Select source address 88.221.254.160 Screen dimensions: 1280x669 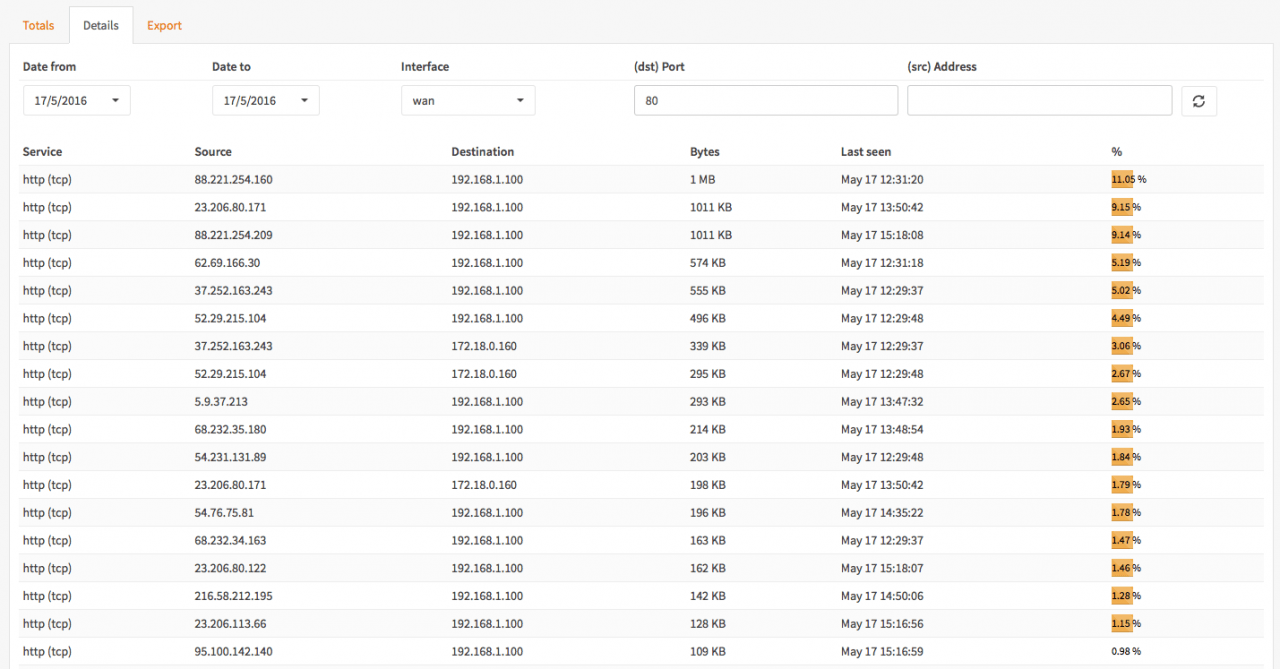tap(233, 180)
